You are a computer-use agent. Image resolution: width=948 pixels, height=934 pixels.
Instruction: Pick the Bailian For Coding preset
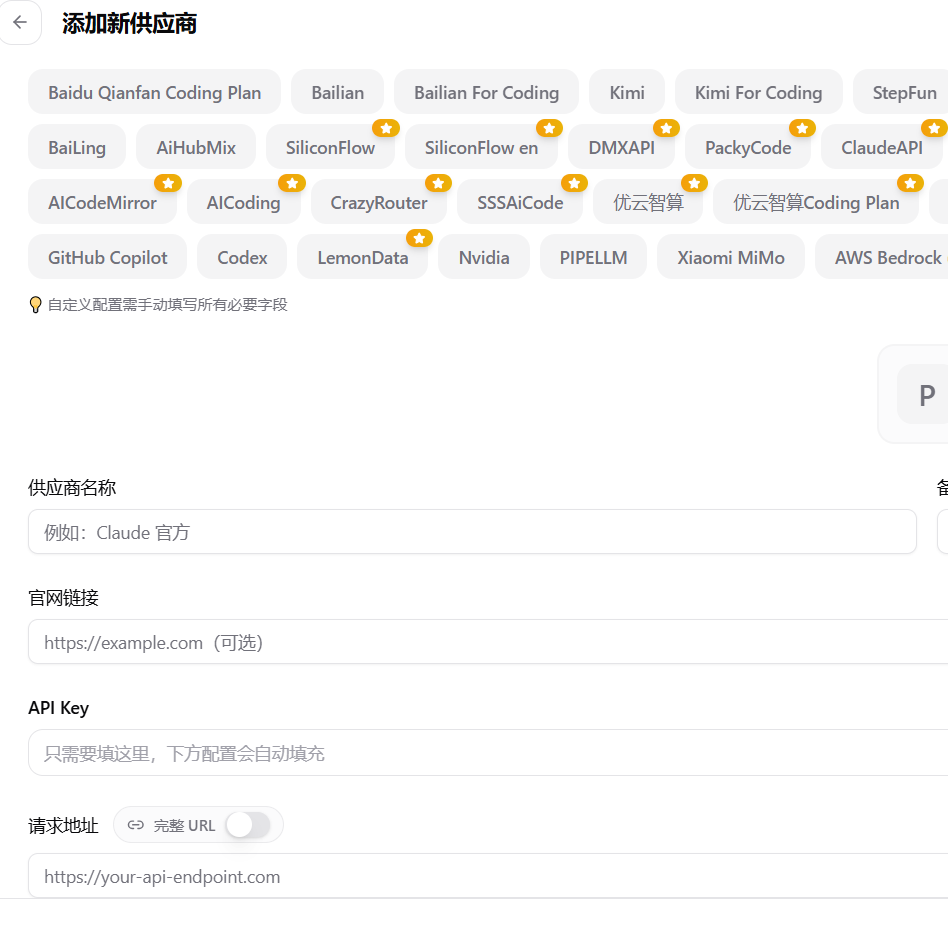486,92
